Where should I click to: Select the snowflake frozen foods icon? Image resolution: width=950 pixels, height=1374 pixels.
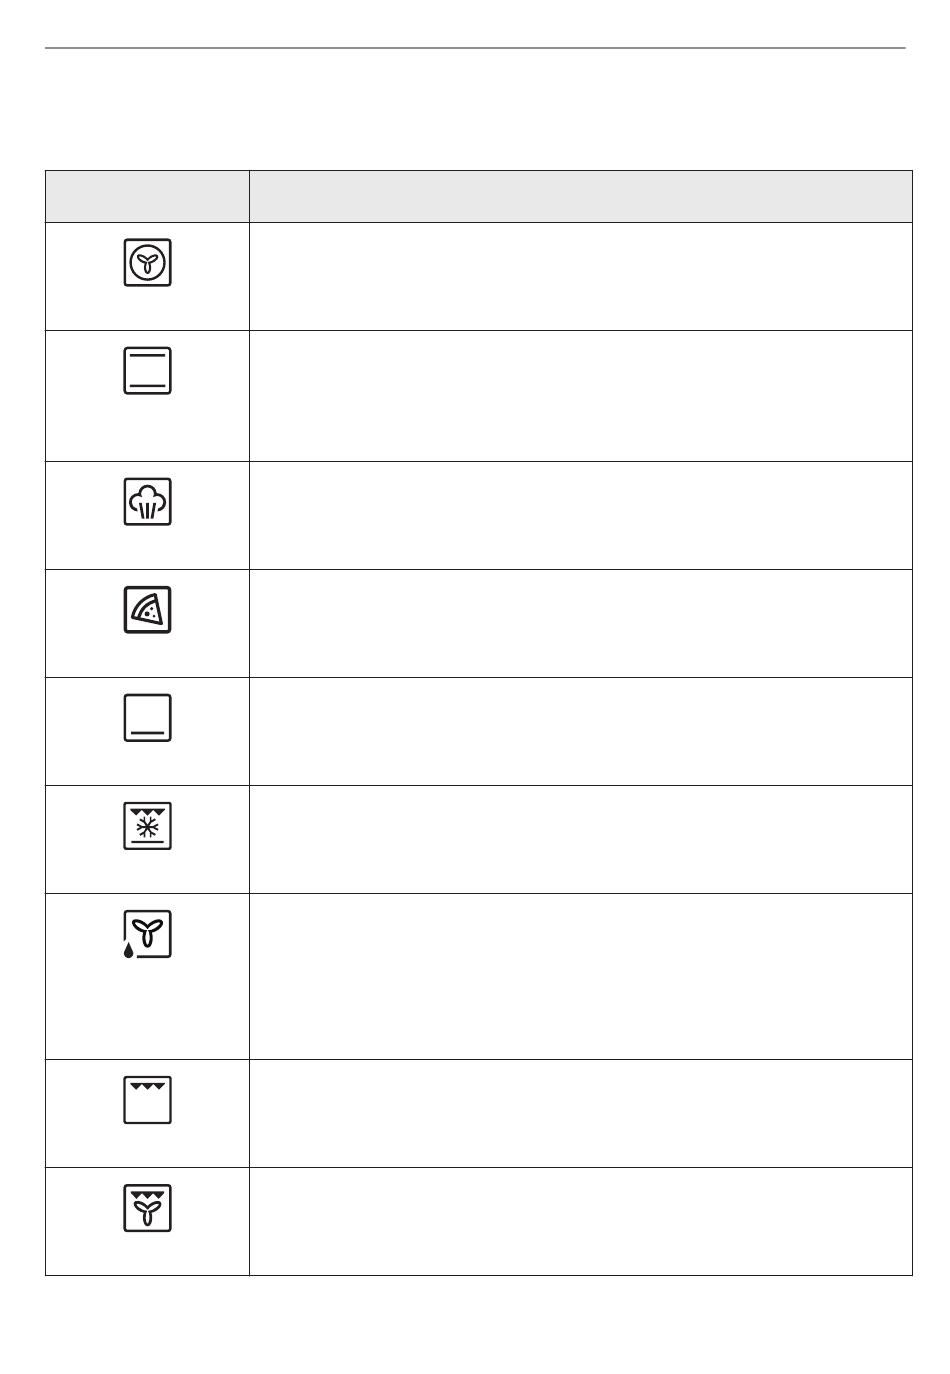(147, 825)
